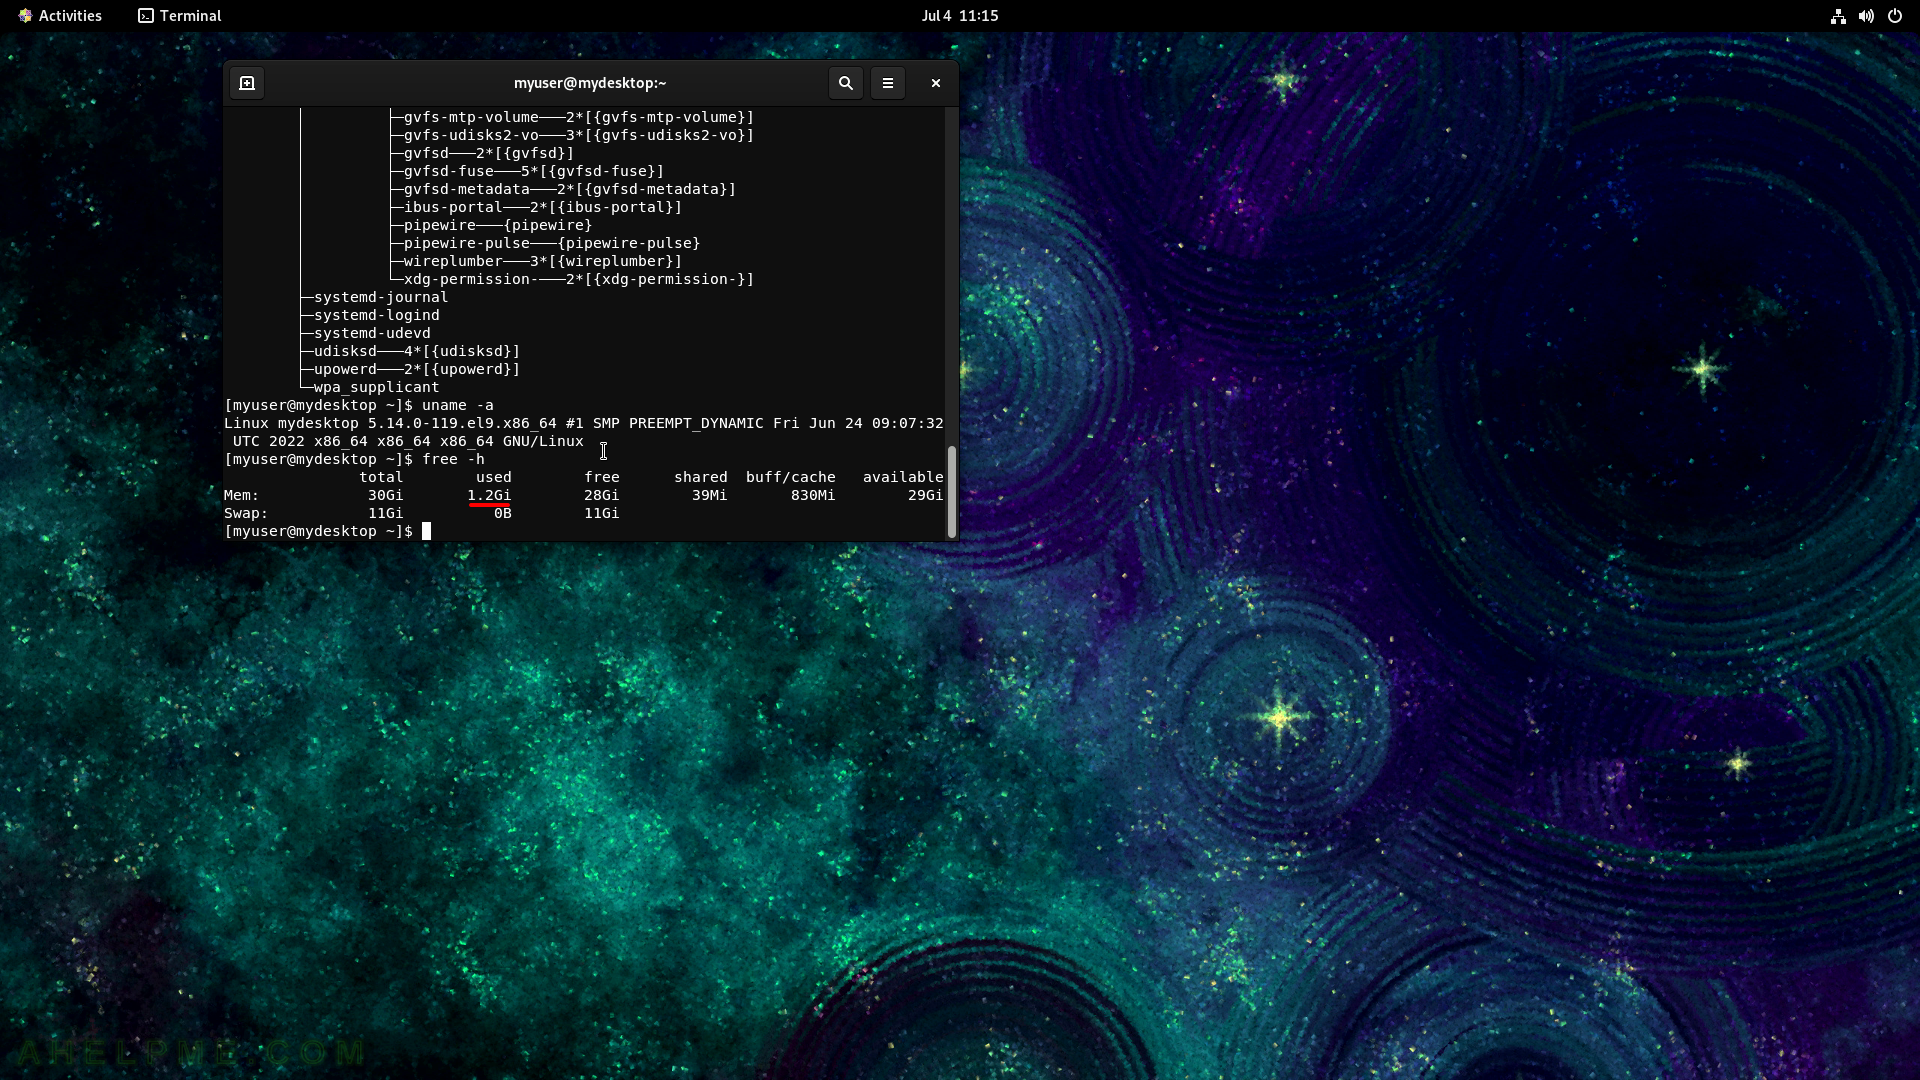
Task: Click the total memory value 30Gi
Action: (386, 495)
